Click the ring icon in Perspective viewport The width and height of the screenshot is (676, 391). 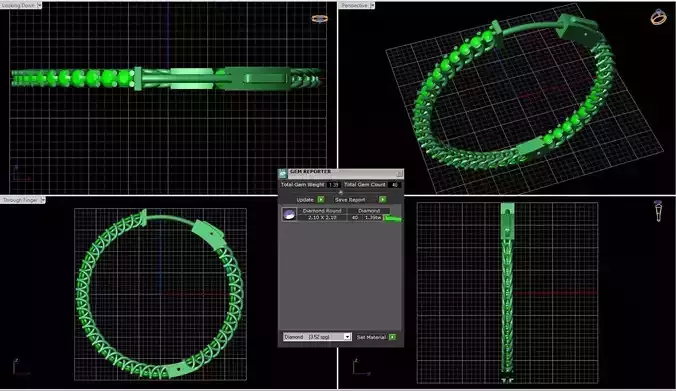(659, 17)
